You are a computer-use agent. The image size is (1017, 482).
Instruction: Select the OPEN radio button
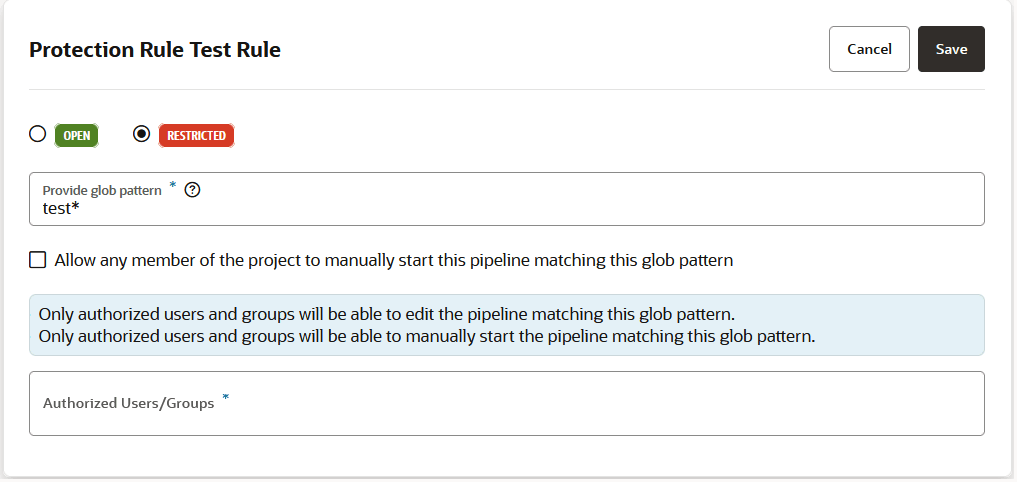point(38,134)
